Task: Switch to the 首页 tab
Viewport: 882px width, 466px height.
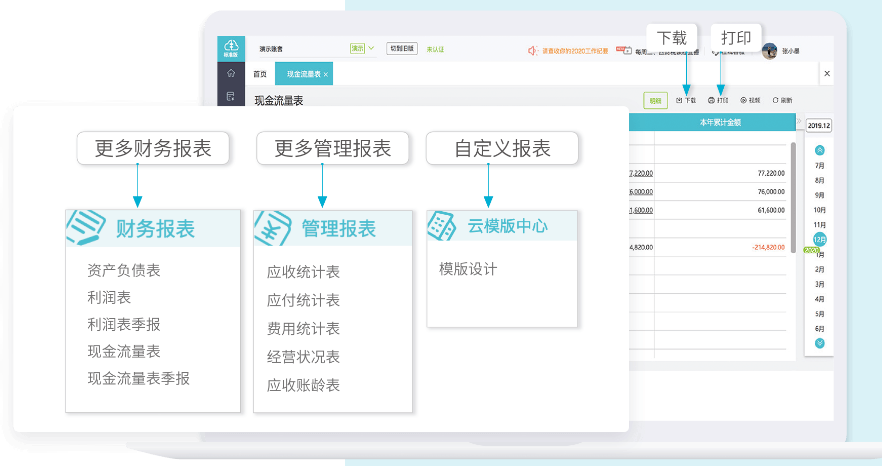Action: coord(260,74)
